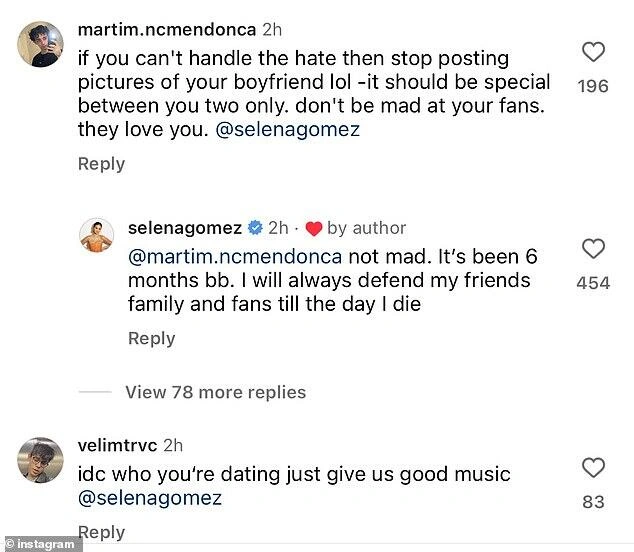634x552 pixels.
Task: Open martim.ncmendonca's profile picture
Action: (x=40, y=46)
